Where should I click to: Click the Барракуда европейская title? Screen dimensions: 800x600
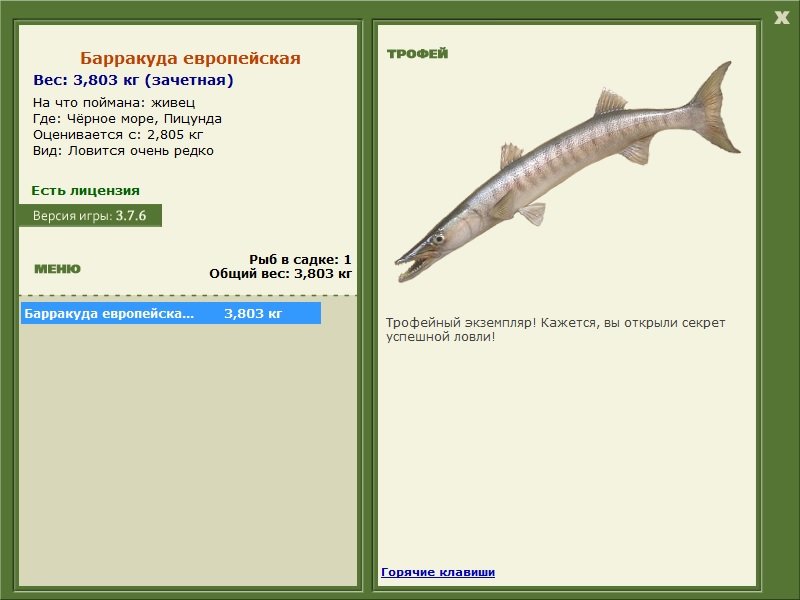[190, 58]
